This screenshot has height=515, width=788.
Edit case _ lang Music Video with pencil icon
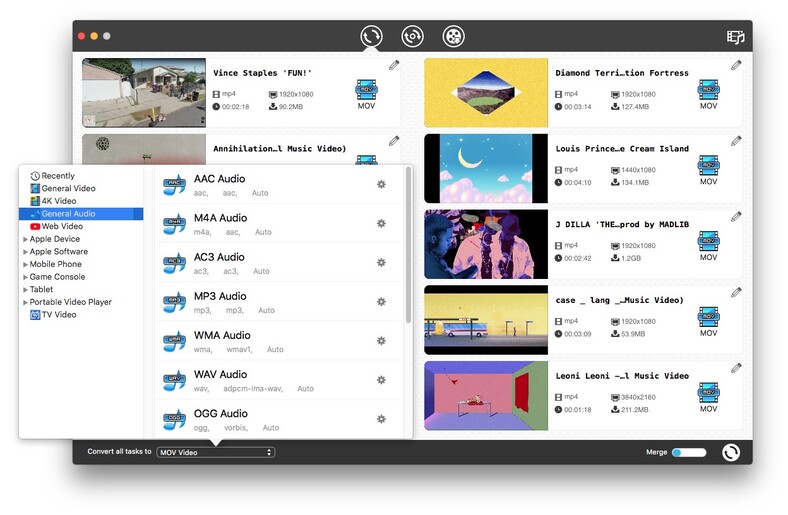point(736,292)
